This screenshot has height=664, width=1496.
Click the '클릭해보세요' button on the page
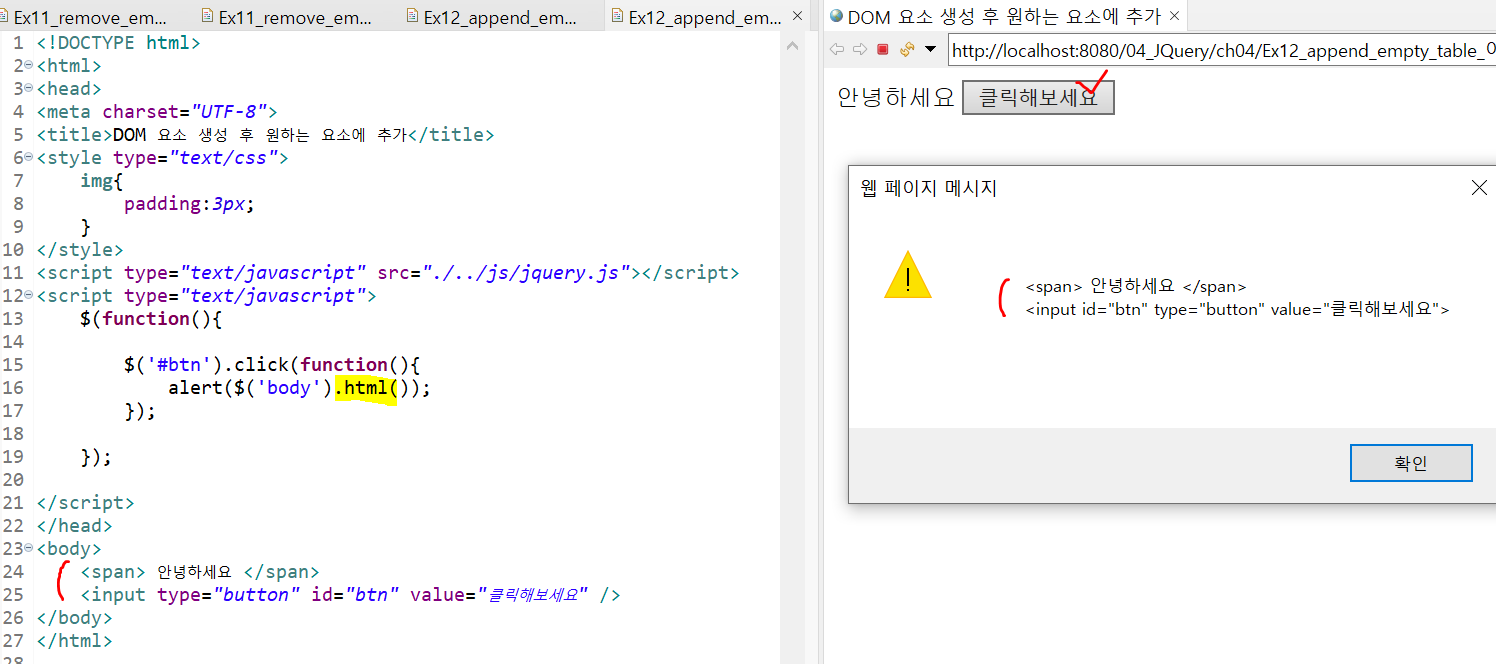coord(1038,97)
